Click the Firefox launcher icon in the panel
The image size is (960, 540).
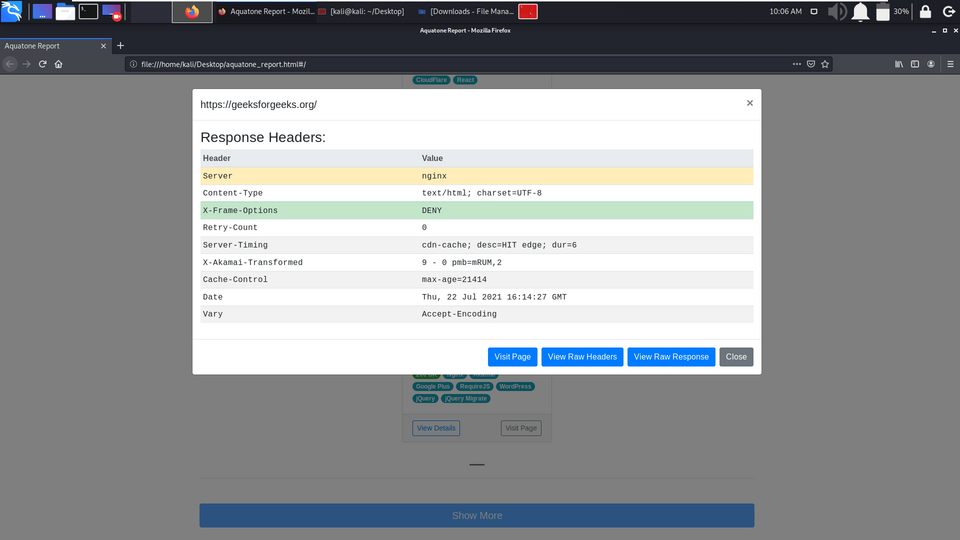tap(192, 12)
